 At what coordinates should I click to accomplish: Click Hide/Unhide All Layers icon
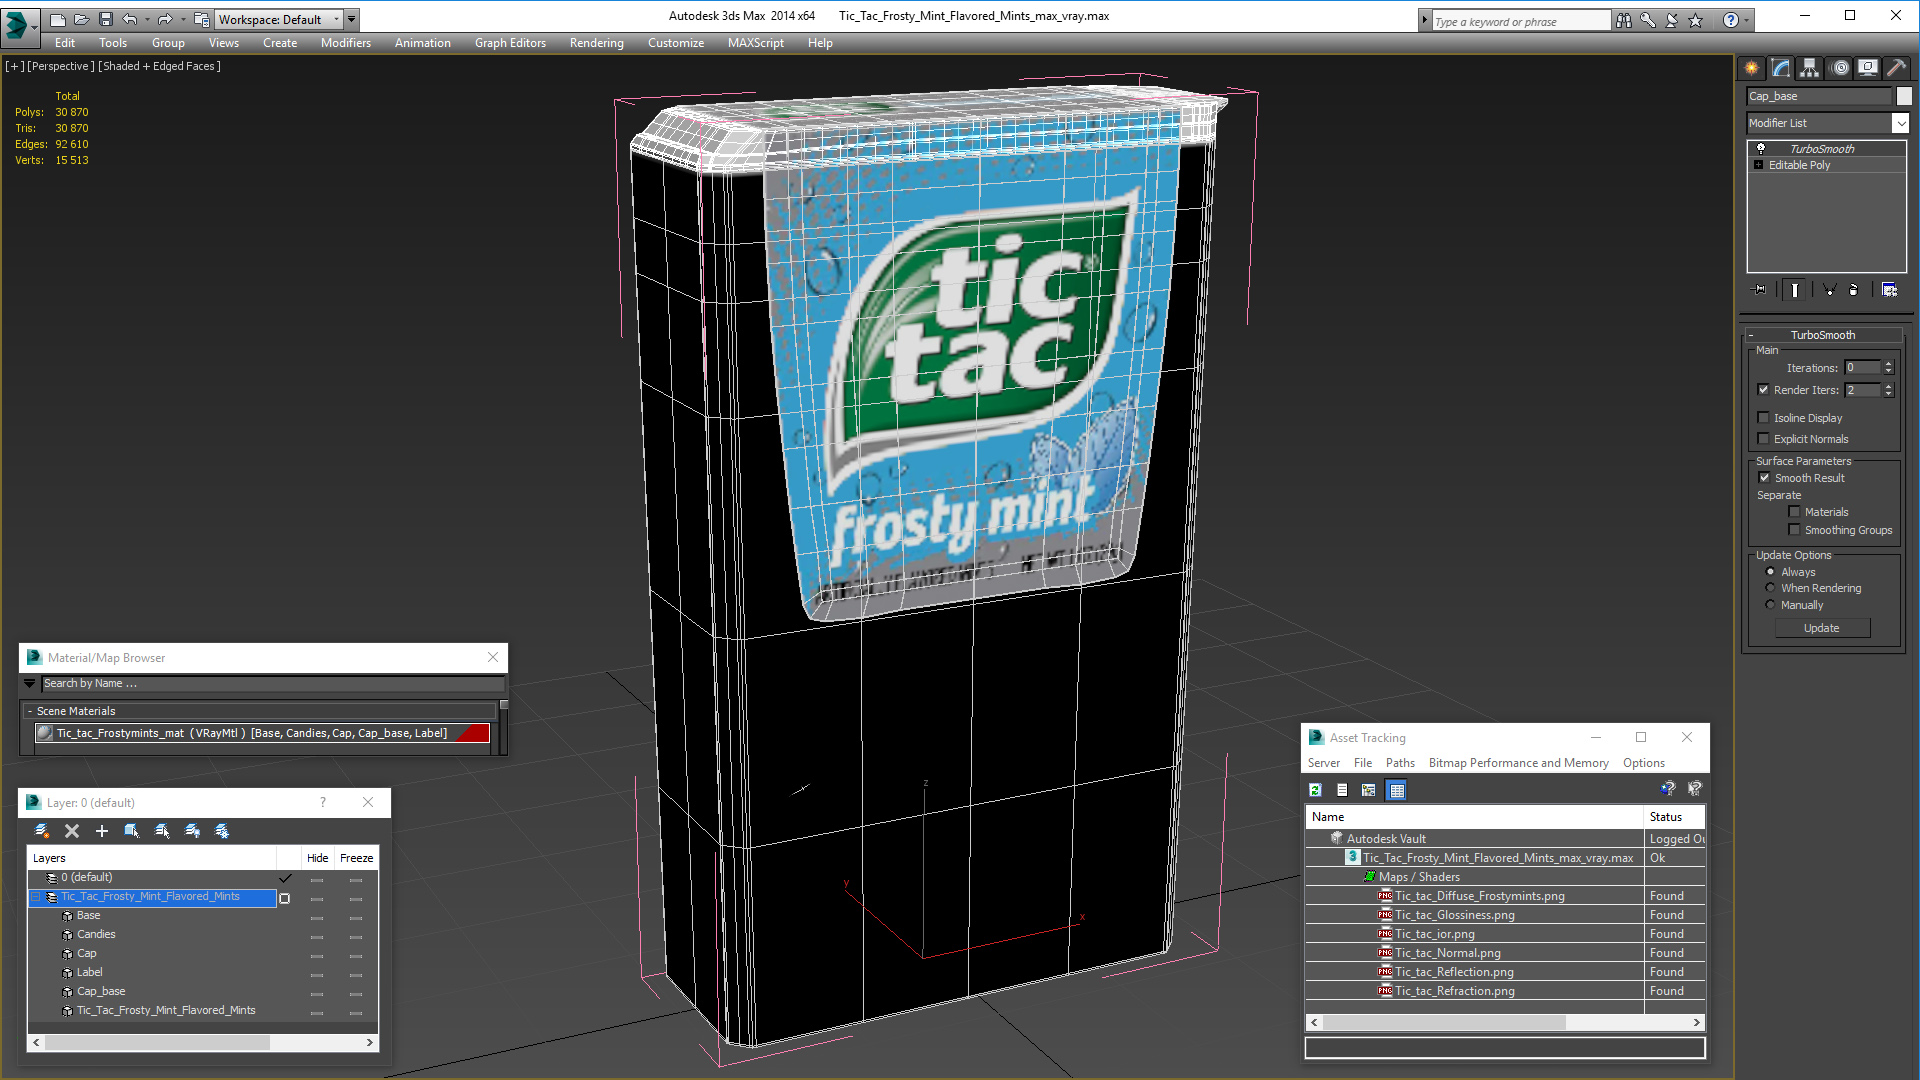192,831
